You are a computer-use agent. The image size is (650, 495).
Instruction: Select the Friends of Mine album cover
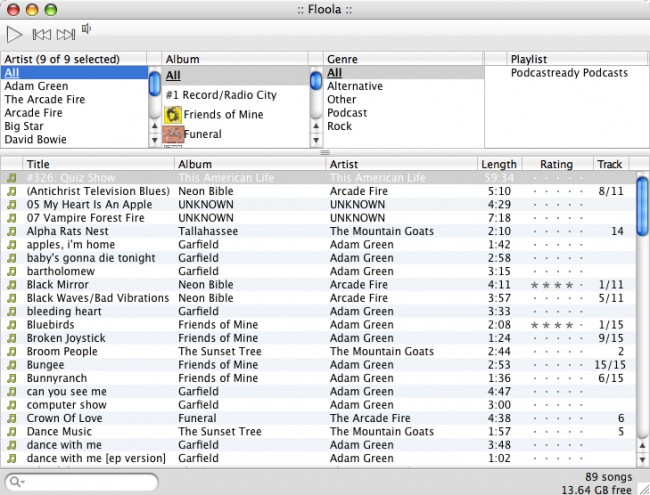(x=172, y=115)
